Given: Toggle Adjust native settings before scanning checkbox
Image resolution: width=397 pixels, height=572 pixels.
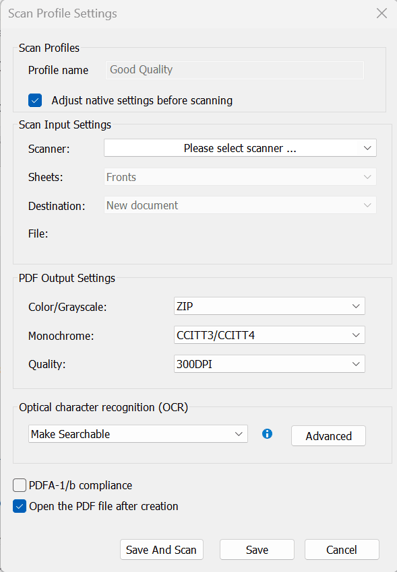Looking at the screenshot, I should [35, 100].
